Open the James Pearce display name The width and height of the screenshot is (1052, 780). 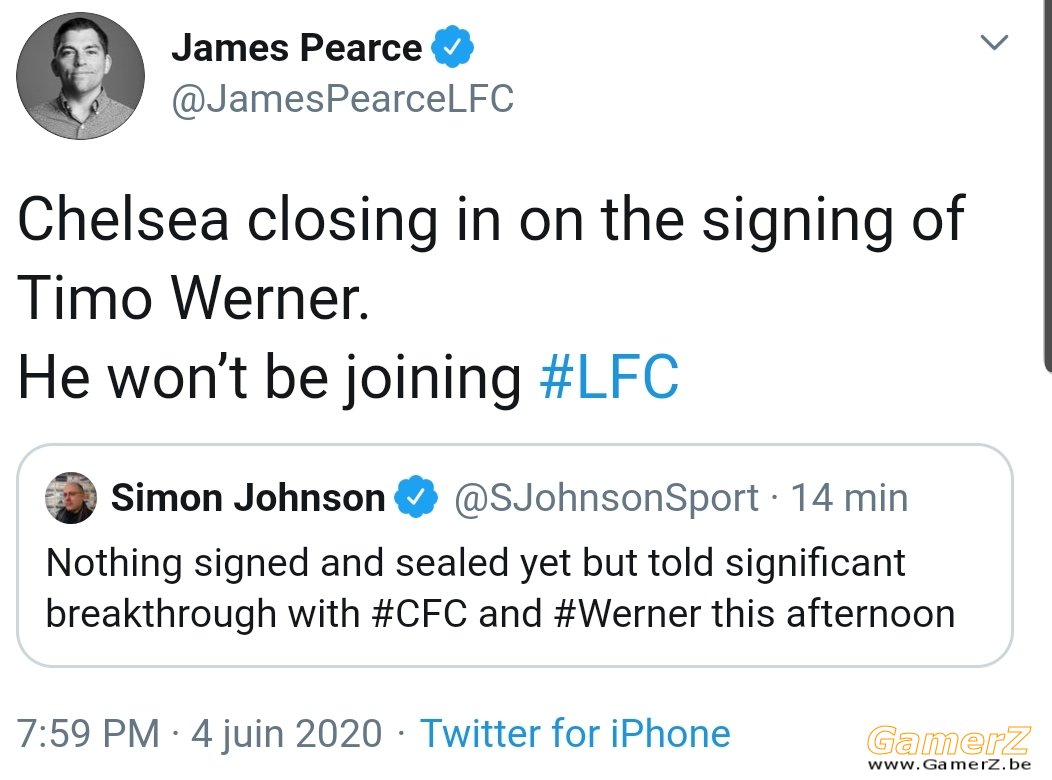coord(297,48)
